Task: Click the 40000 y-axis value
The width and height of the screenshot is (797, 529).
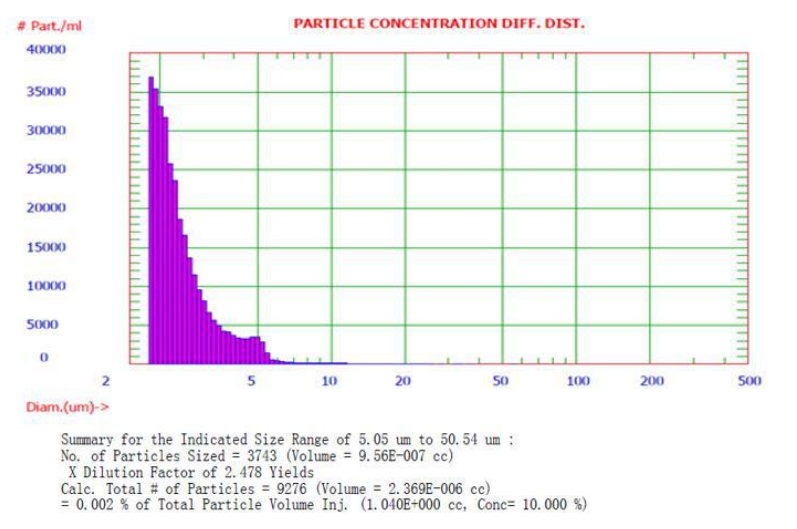Action: [x=46, y=49]
